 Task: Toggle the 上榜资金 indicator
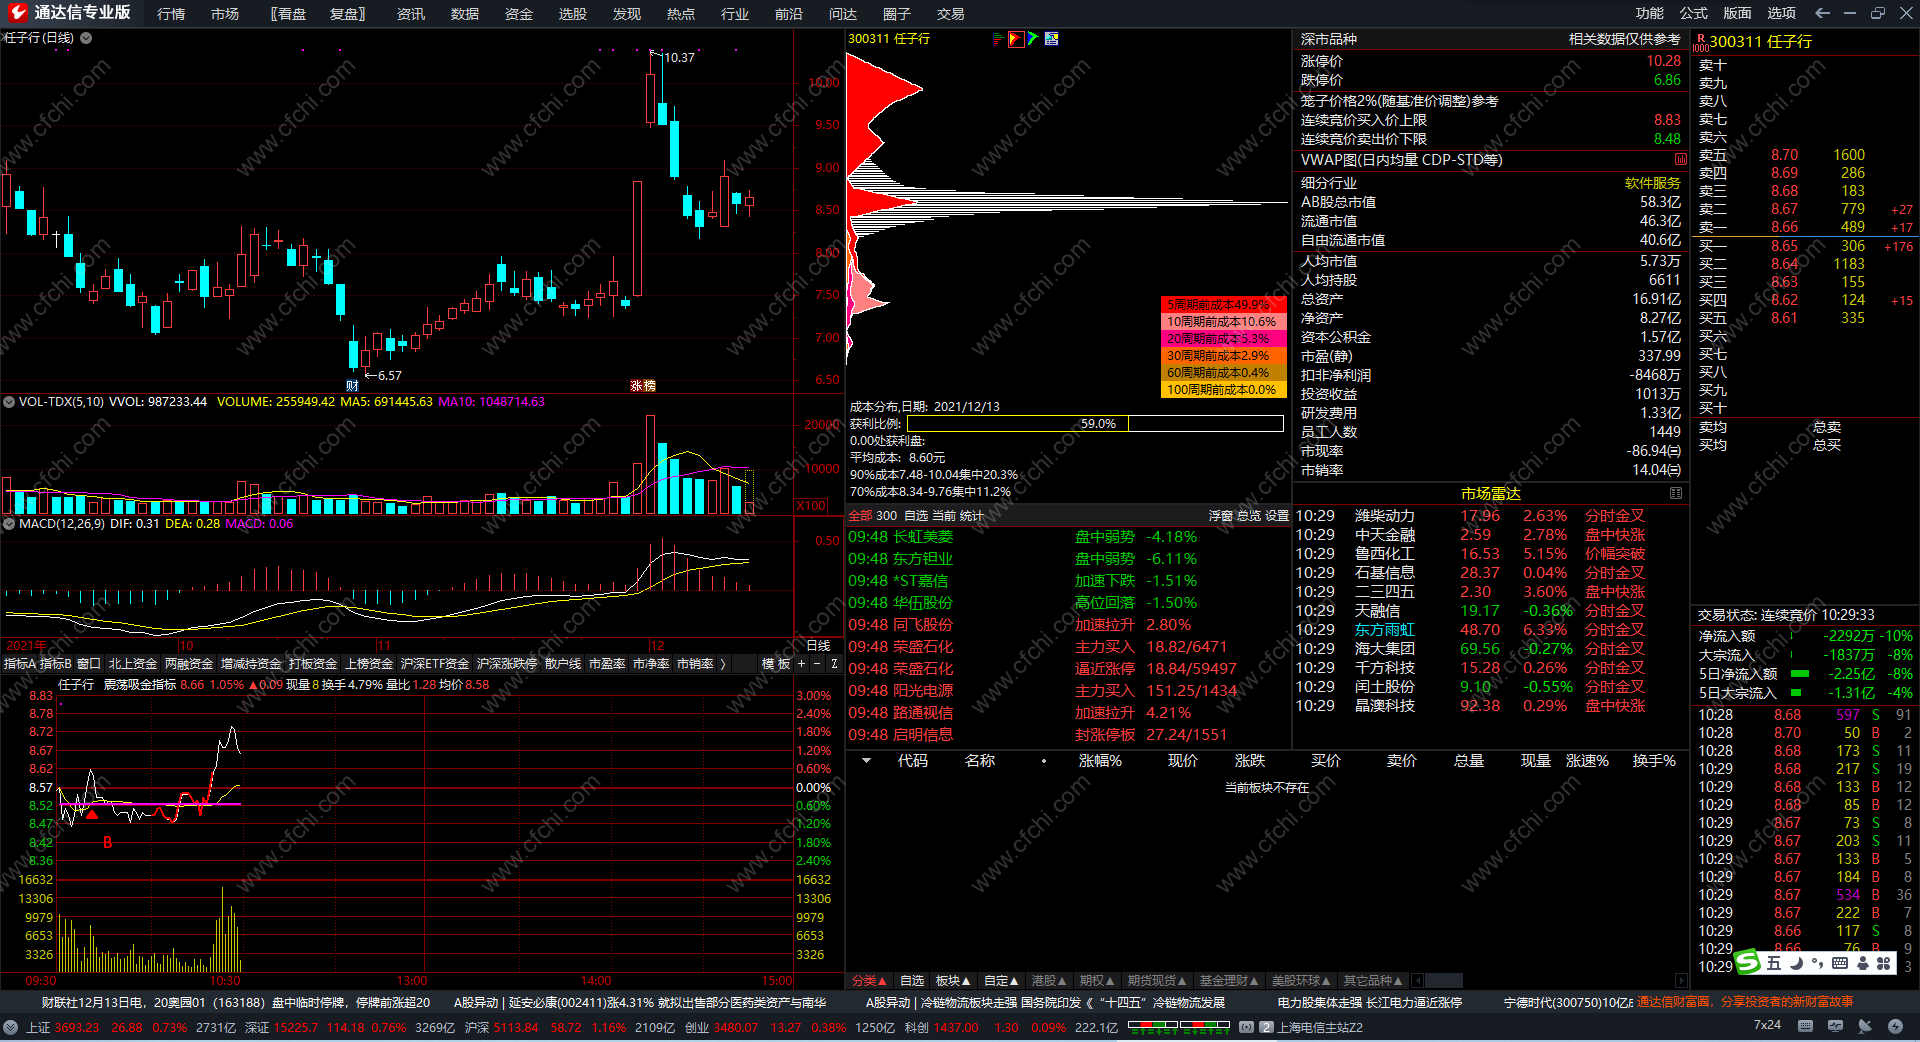369,664
